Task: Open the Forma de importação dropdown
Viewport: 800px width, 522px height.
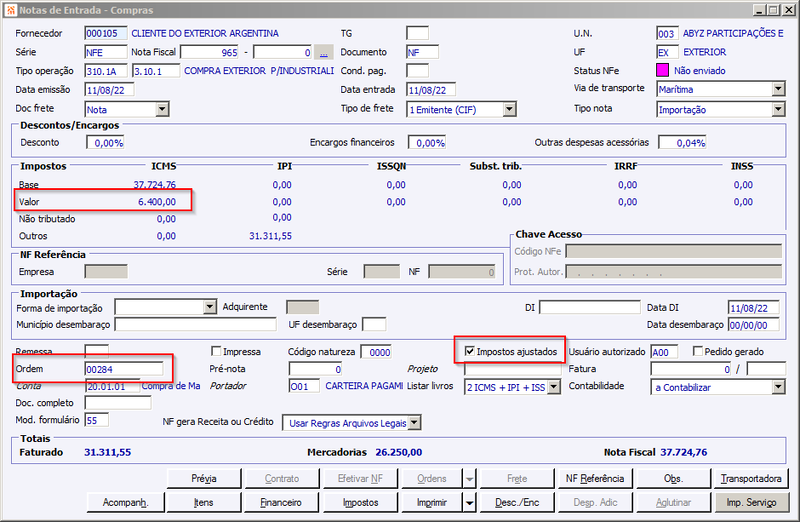Action: [x=210, y=307]
